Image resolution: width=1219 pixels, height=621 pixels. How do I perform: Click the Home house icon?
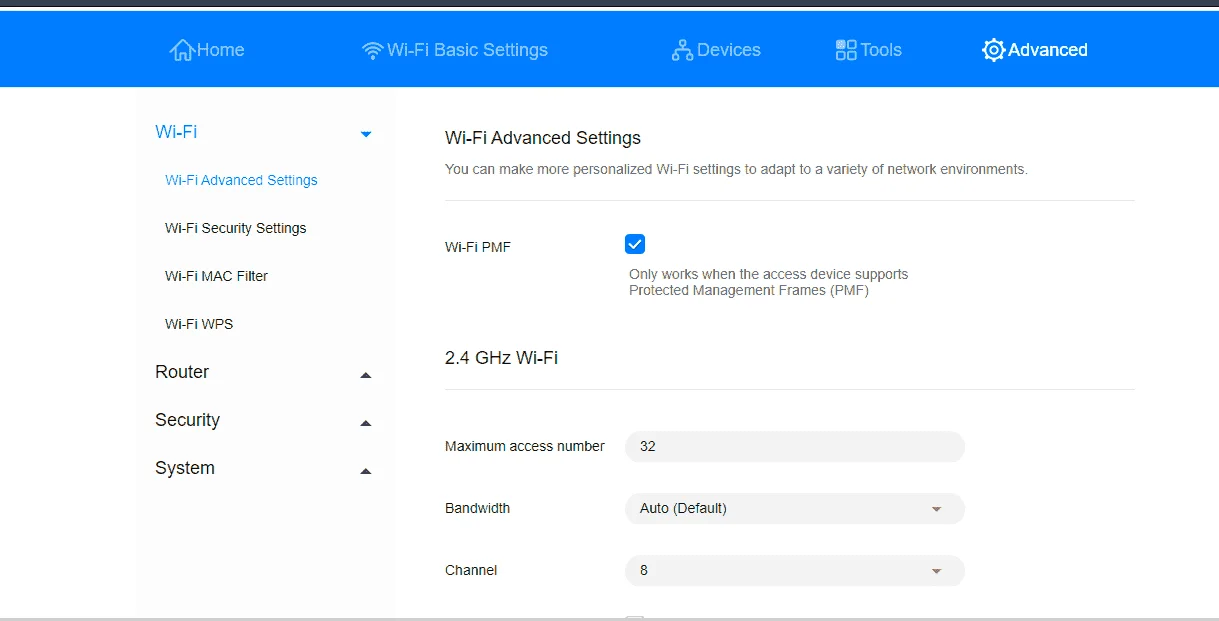click(x=182, y=50)
